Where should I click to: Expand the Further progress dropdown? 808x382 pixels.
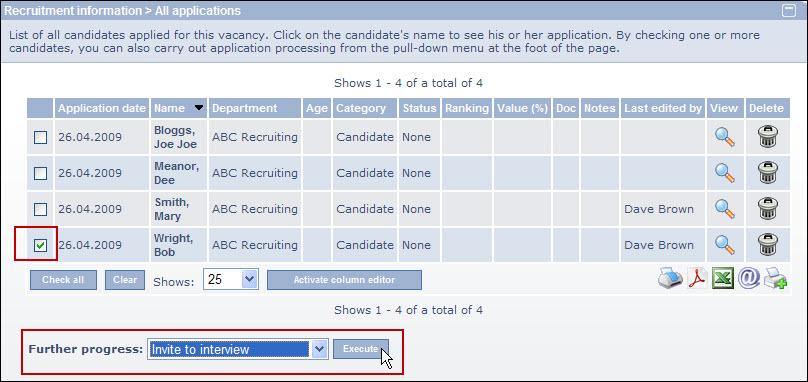coord(238,349)
